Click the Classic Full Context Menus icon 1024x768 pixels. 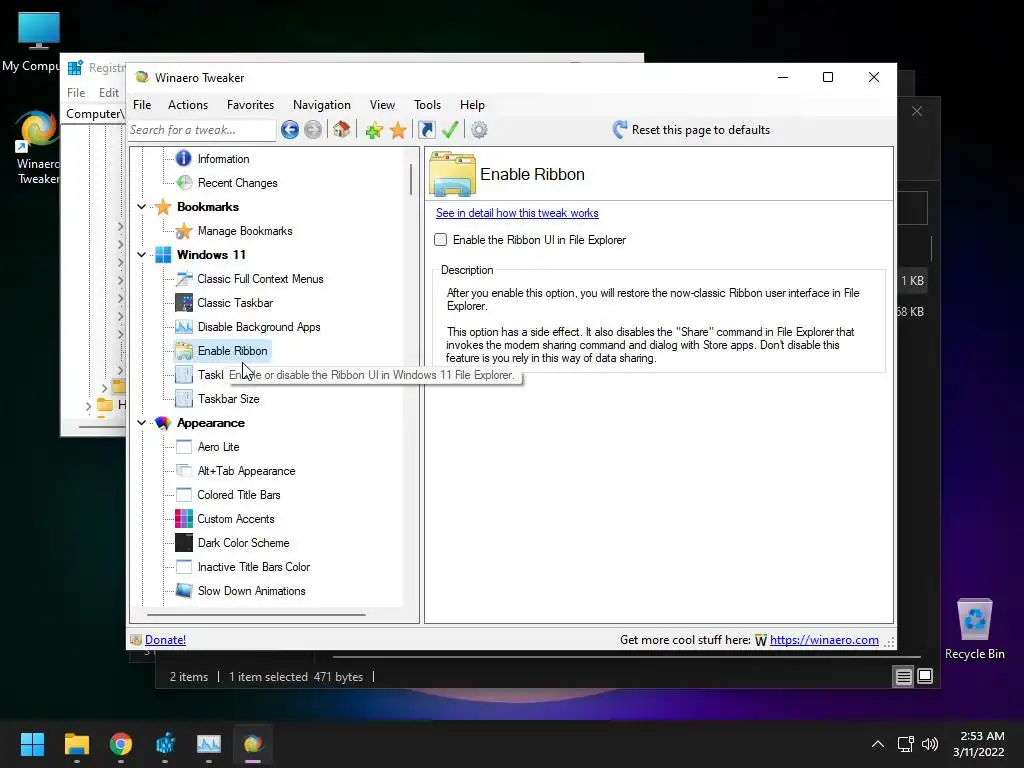pos(184,279)
